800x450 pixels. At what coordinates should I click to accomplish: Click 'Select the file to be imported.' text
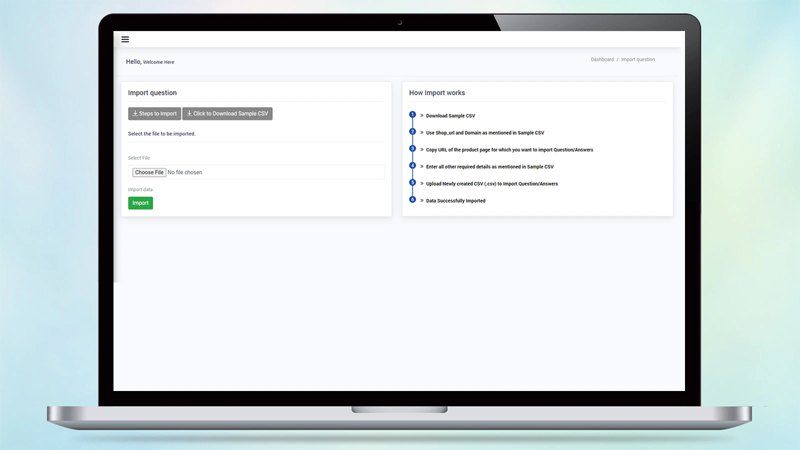pyautogui.click(x=161, y=134)
